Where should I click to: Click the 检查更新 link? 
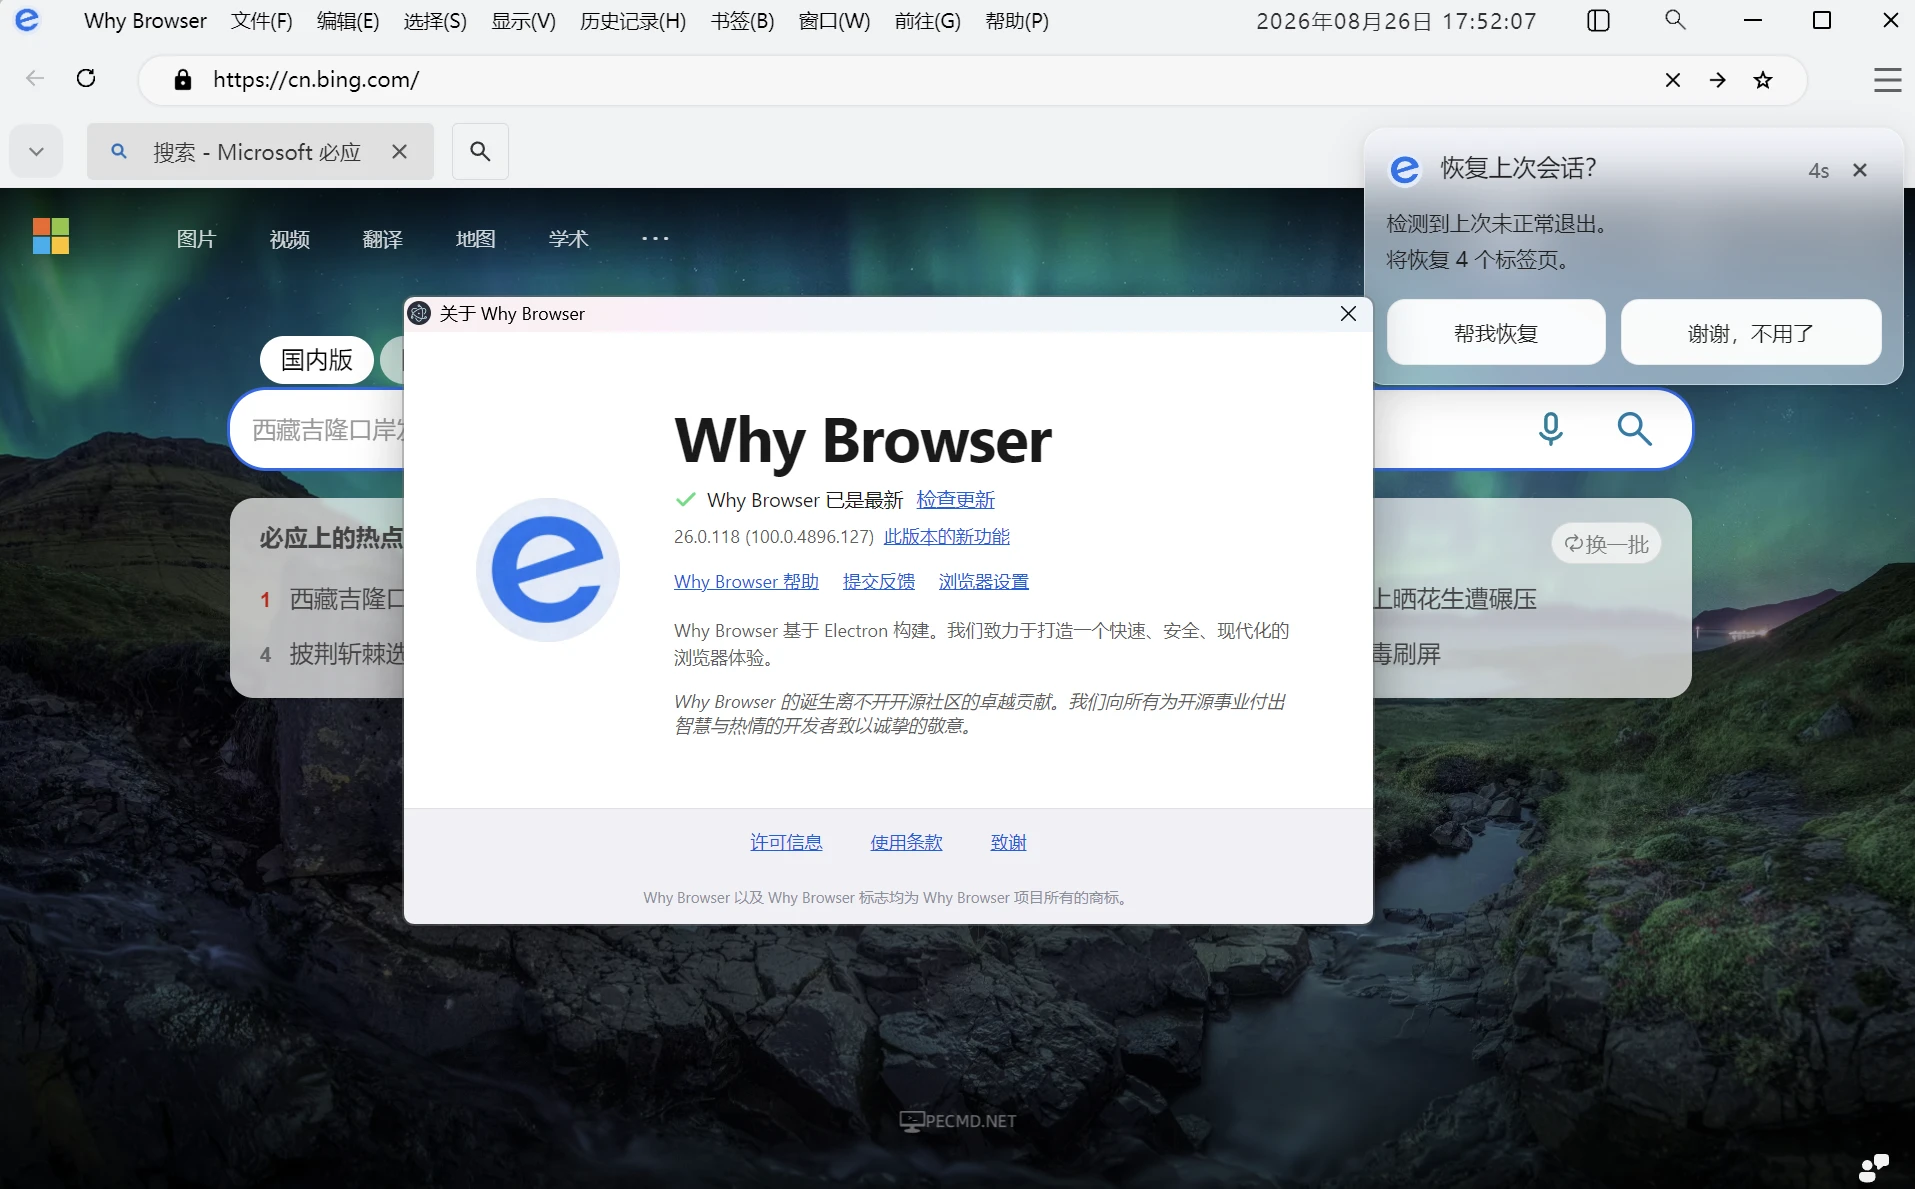(955, 500)
